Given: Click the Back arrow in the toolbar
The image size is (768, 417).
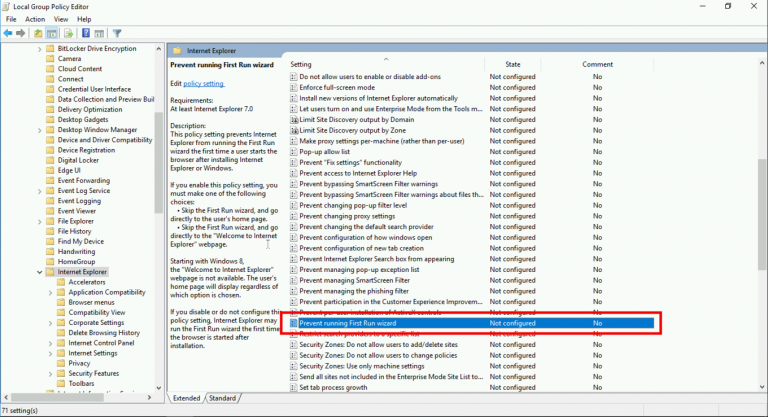Looking at the screenshot, I should (8, 33).
